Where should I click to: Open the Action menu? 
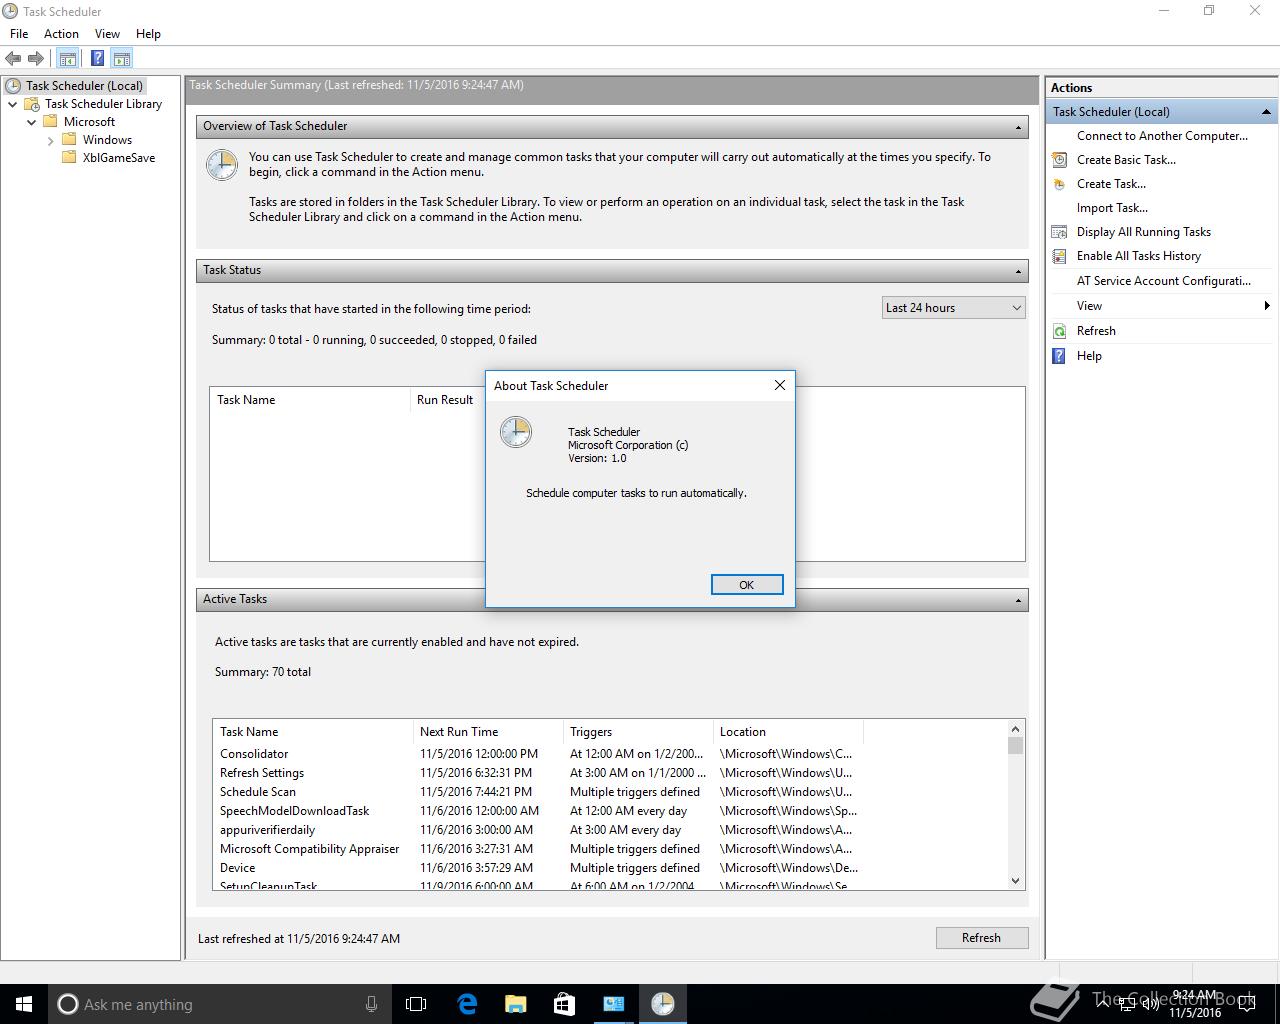click(61, 33)
